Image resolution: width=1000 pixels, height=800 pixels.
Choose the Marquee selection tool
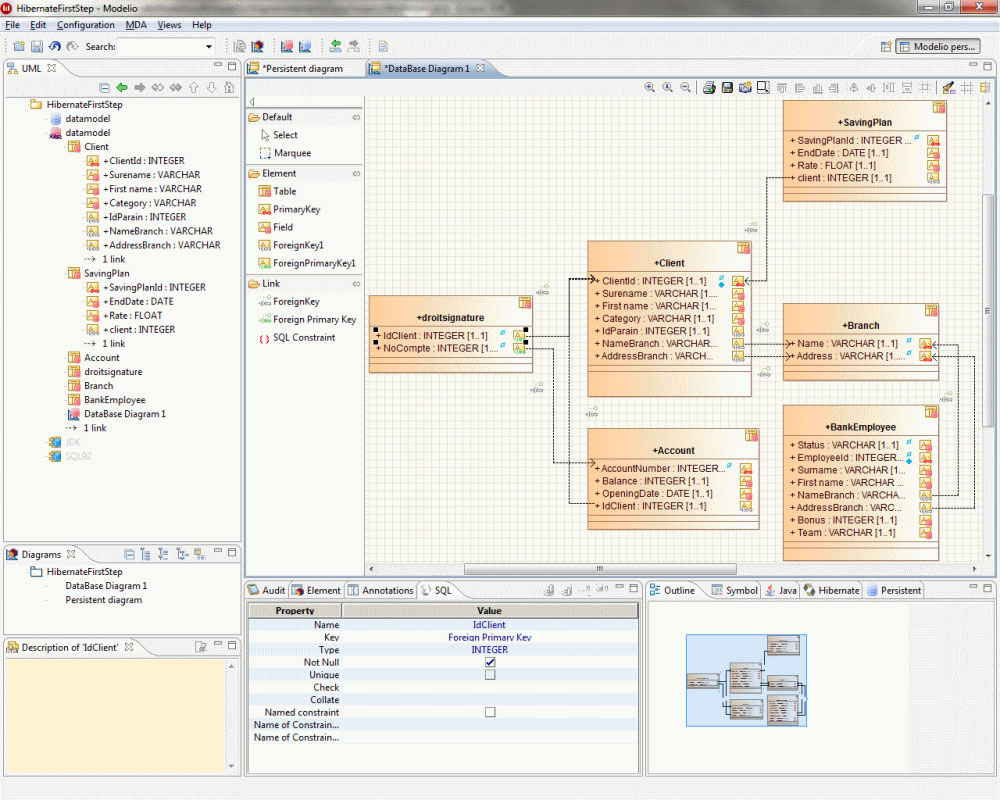point(285,153)
